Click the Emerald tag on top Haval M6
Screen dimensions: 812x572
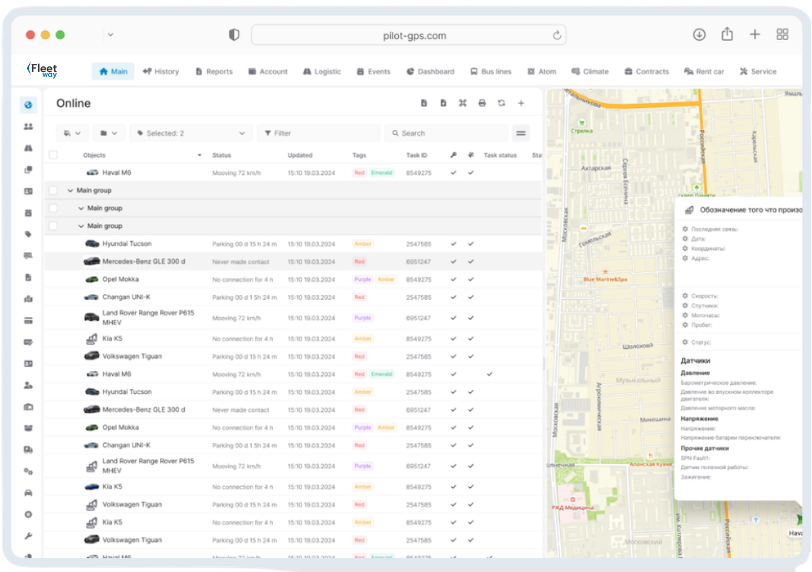tap(382, 172)
